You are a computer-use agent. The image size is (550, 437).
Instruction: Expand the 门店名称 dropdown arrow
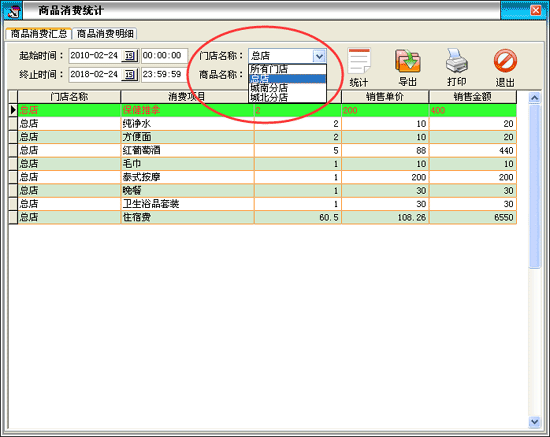tap(319, 56)
